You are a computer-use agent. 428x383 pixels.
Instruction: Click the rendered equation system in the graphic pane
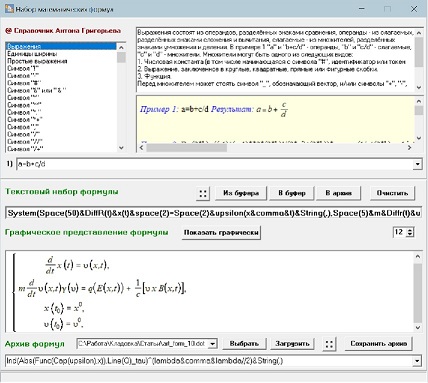point(99,292)
